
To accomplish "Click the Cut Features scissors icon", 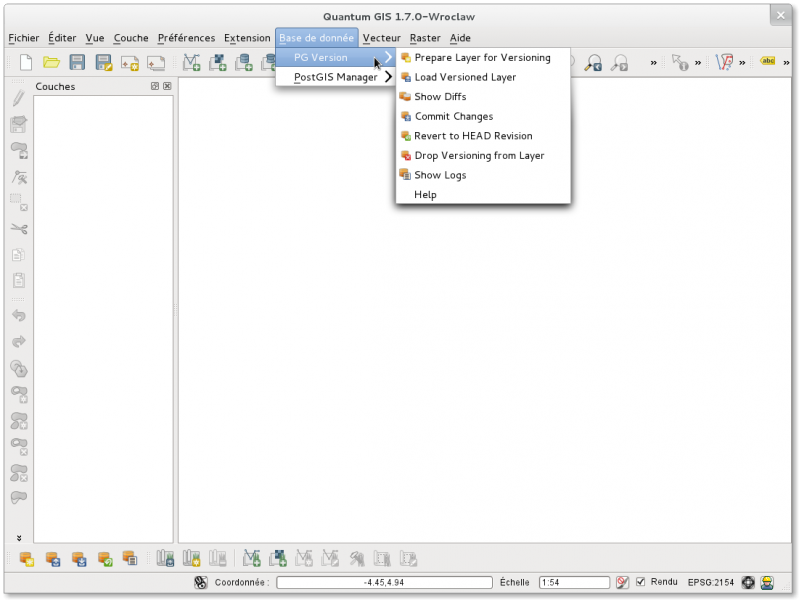I will point(18,229).
